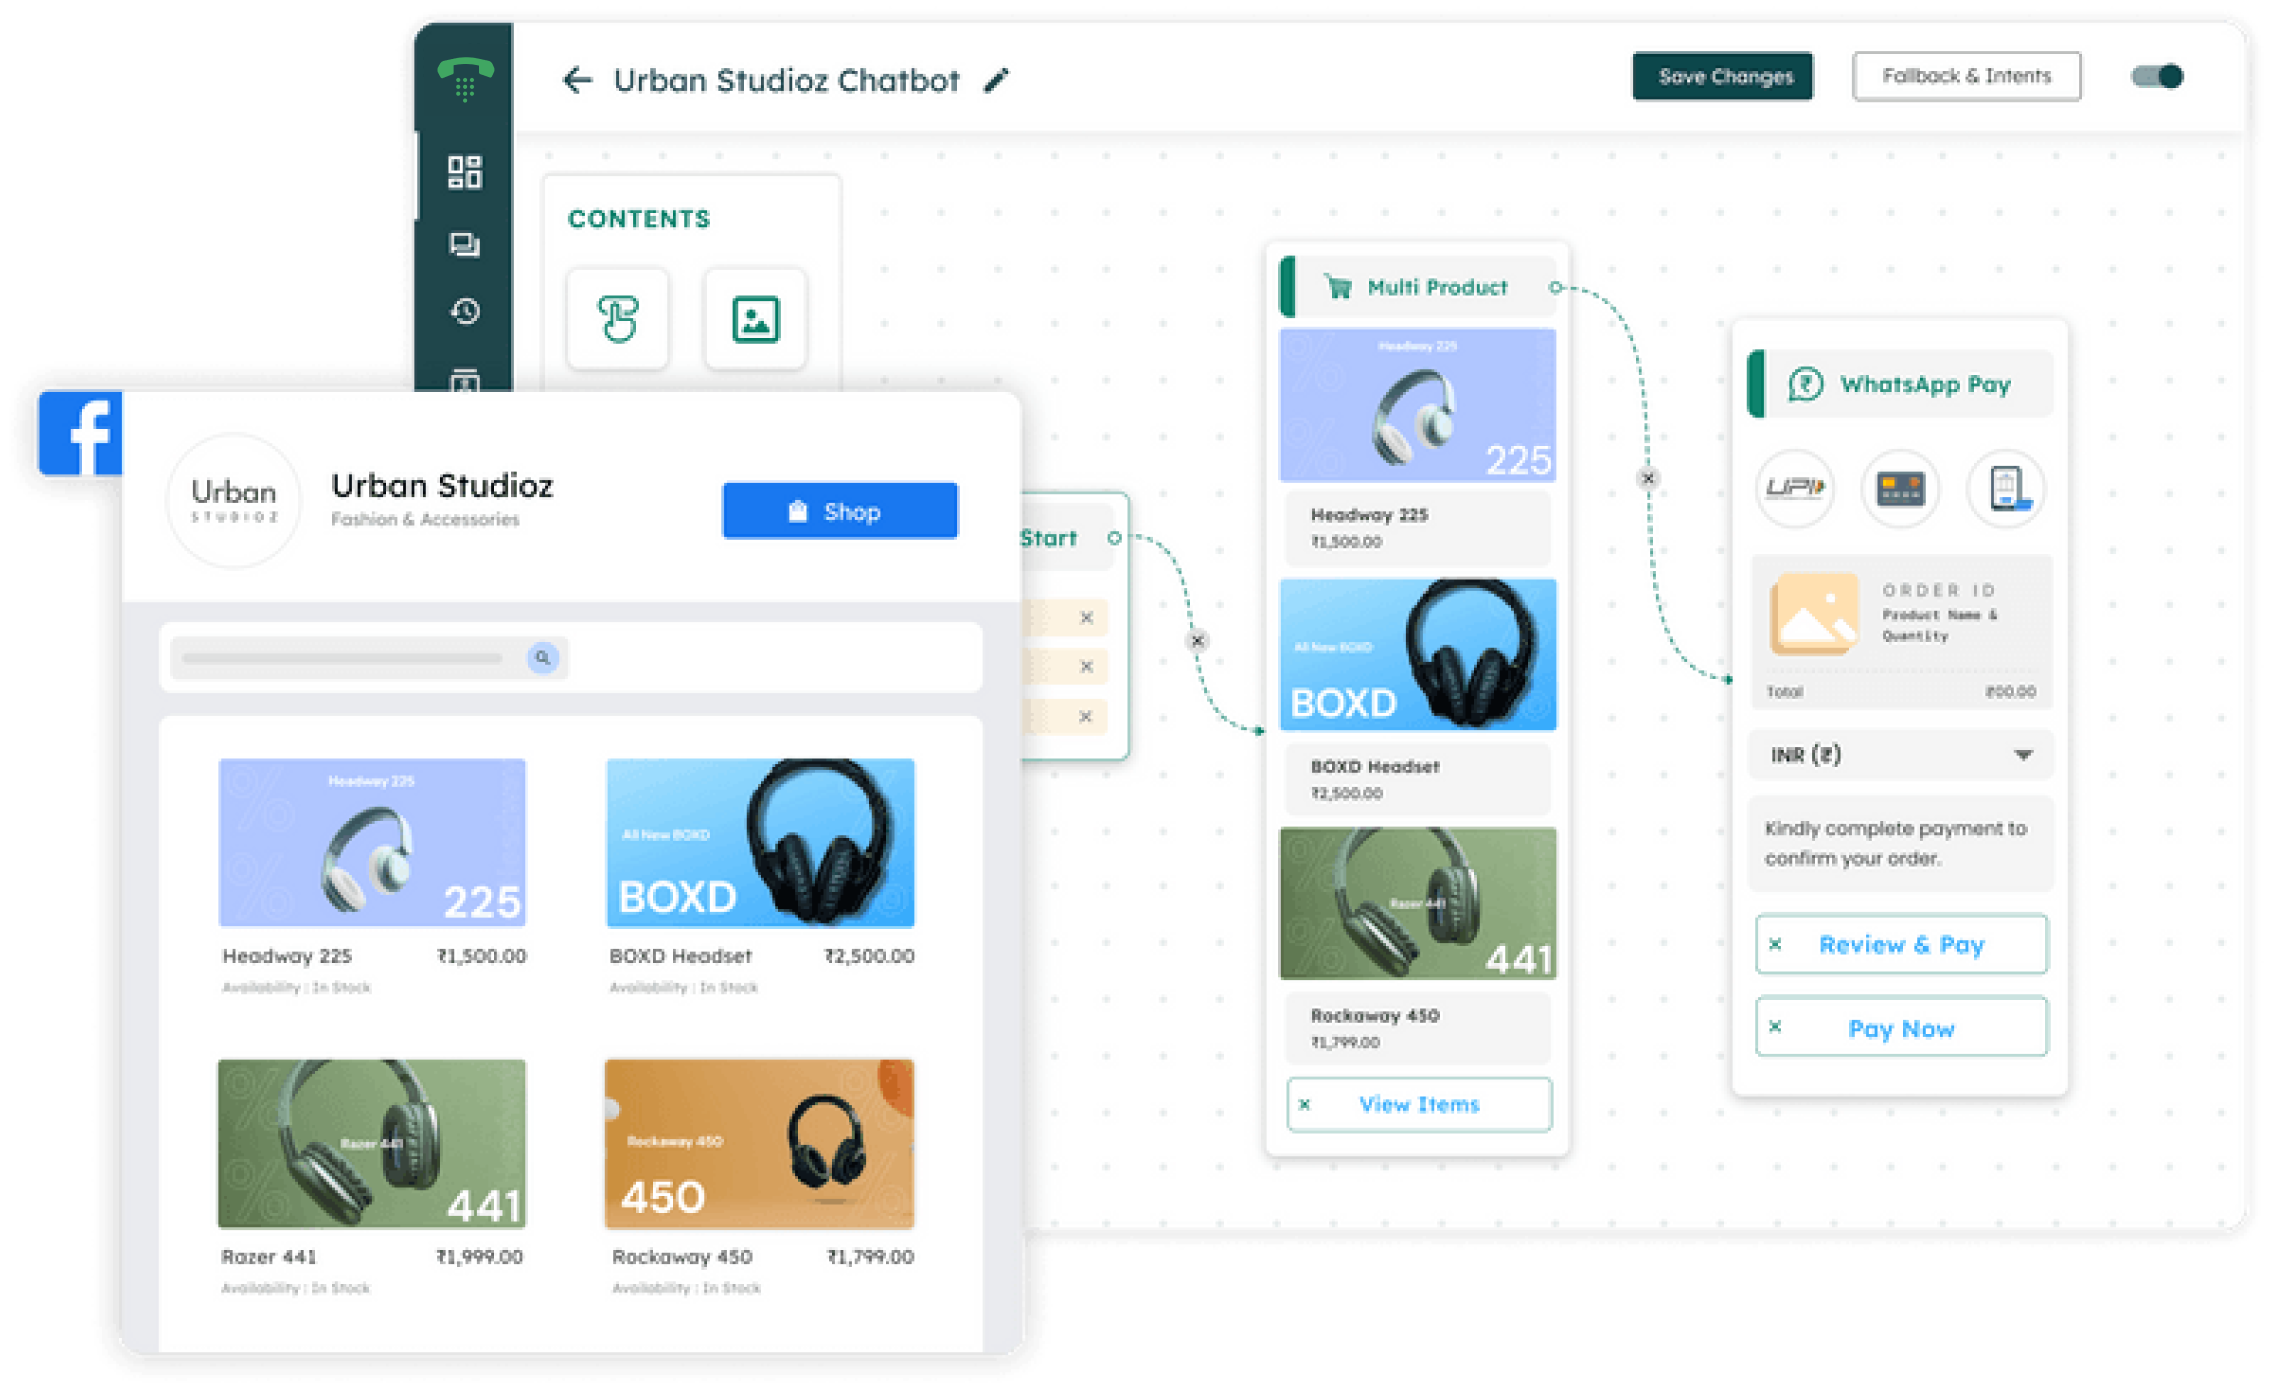Click Fashion & Accessories subtitle
The width and height of the screenshot is (2272, 1392).
425,519
